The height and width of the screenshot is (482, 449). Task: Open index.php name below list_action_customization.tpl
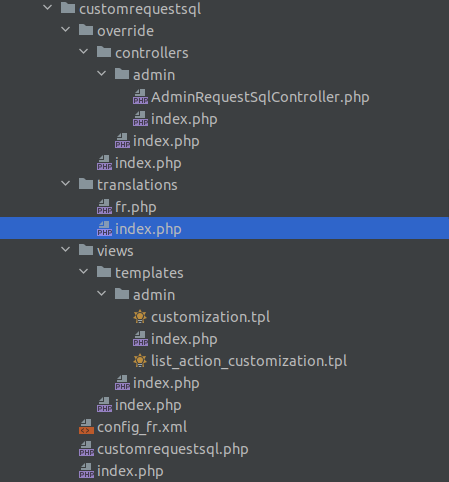pos(166,383)
